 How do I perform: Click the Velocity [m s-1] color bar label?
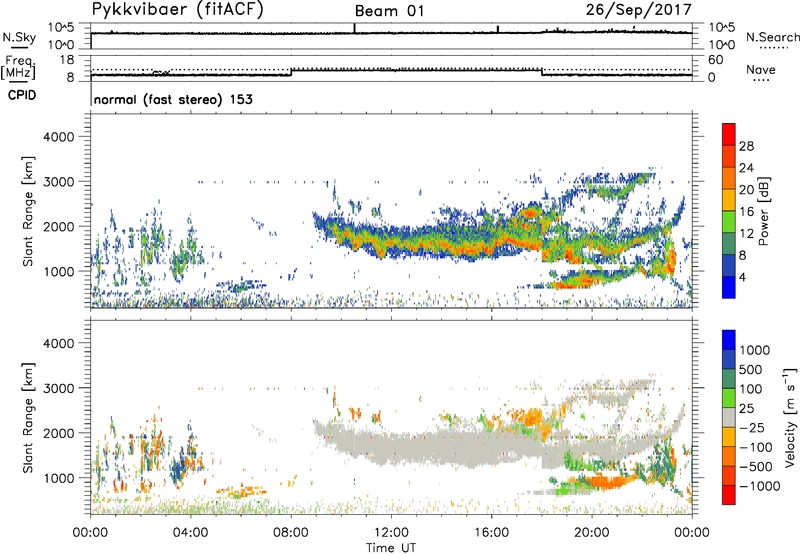click(790, 417)
